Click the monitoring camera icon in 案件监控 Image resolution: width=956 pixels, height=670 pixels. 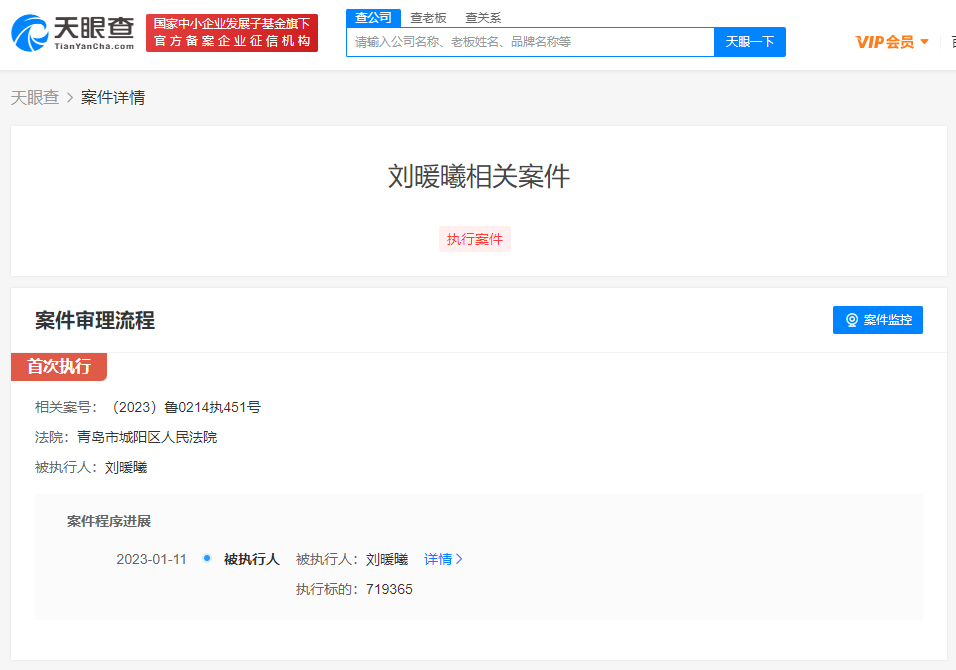point(852,320)
